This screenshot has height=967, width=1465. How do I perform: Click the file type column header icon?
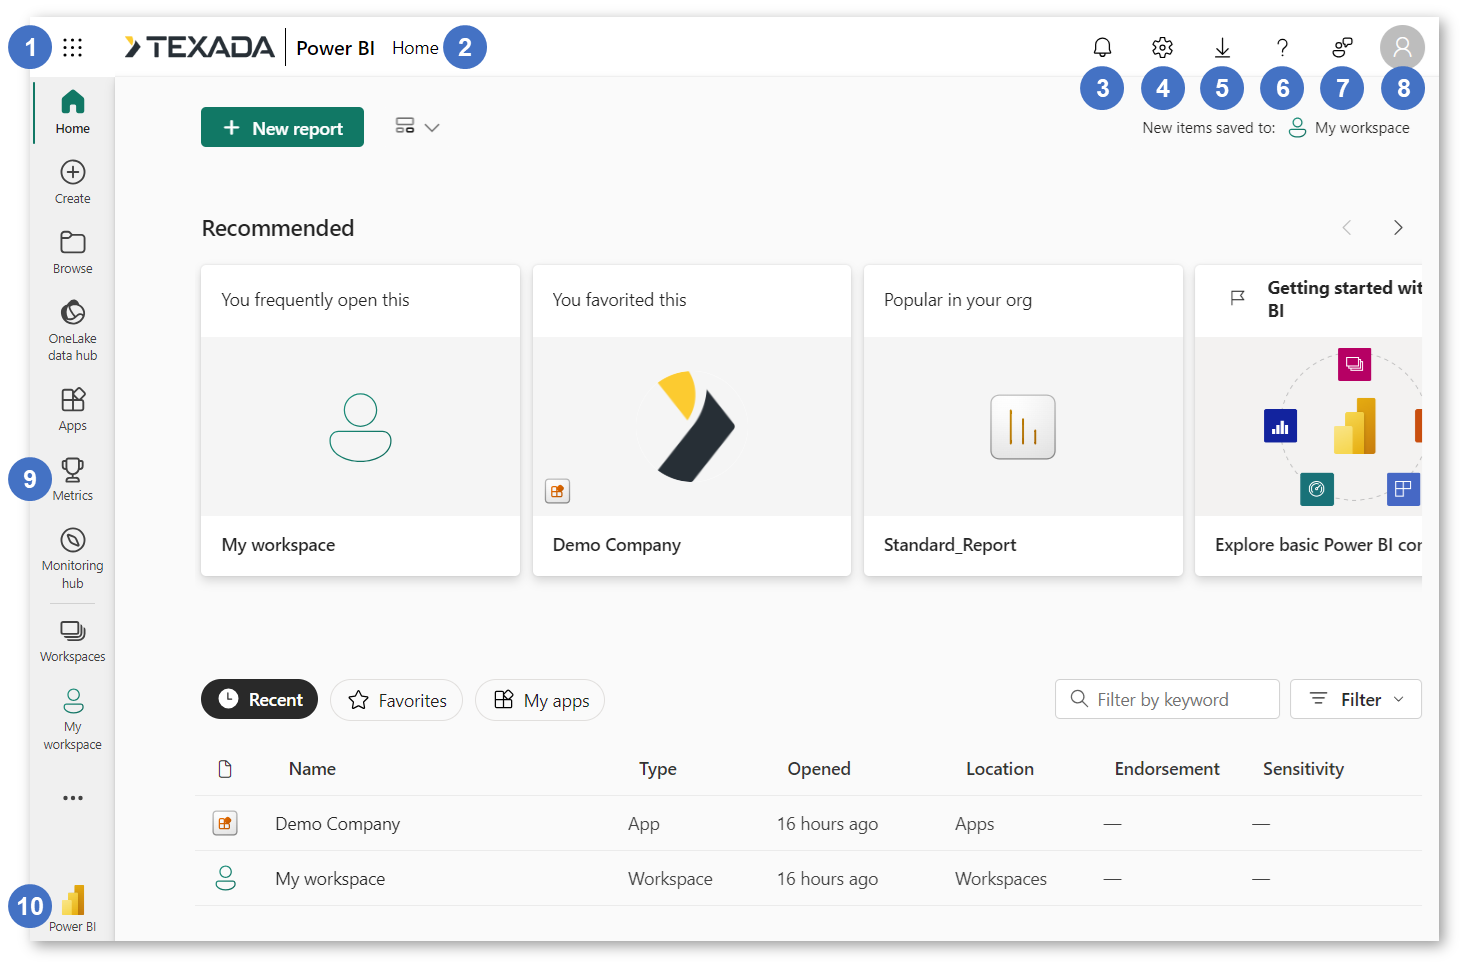coord(225,768)
